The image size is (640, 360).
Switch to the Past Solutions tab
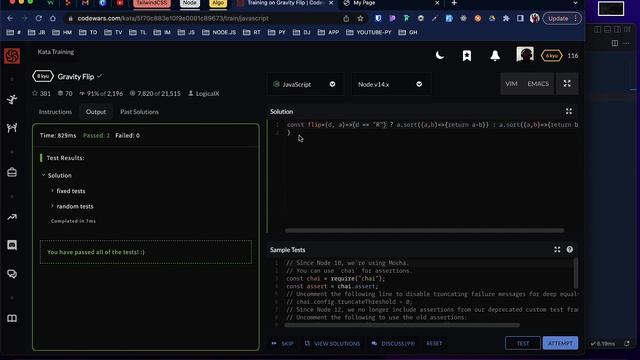139,112
